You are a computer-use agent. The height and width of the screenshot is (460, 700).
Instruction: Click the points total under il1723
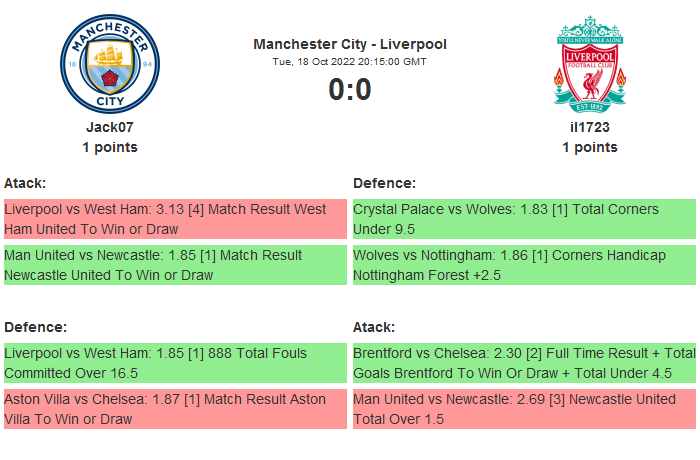pos(590,147)
